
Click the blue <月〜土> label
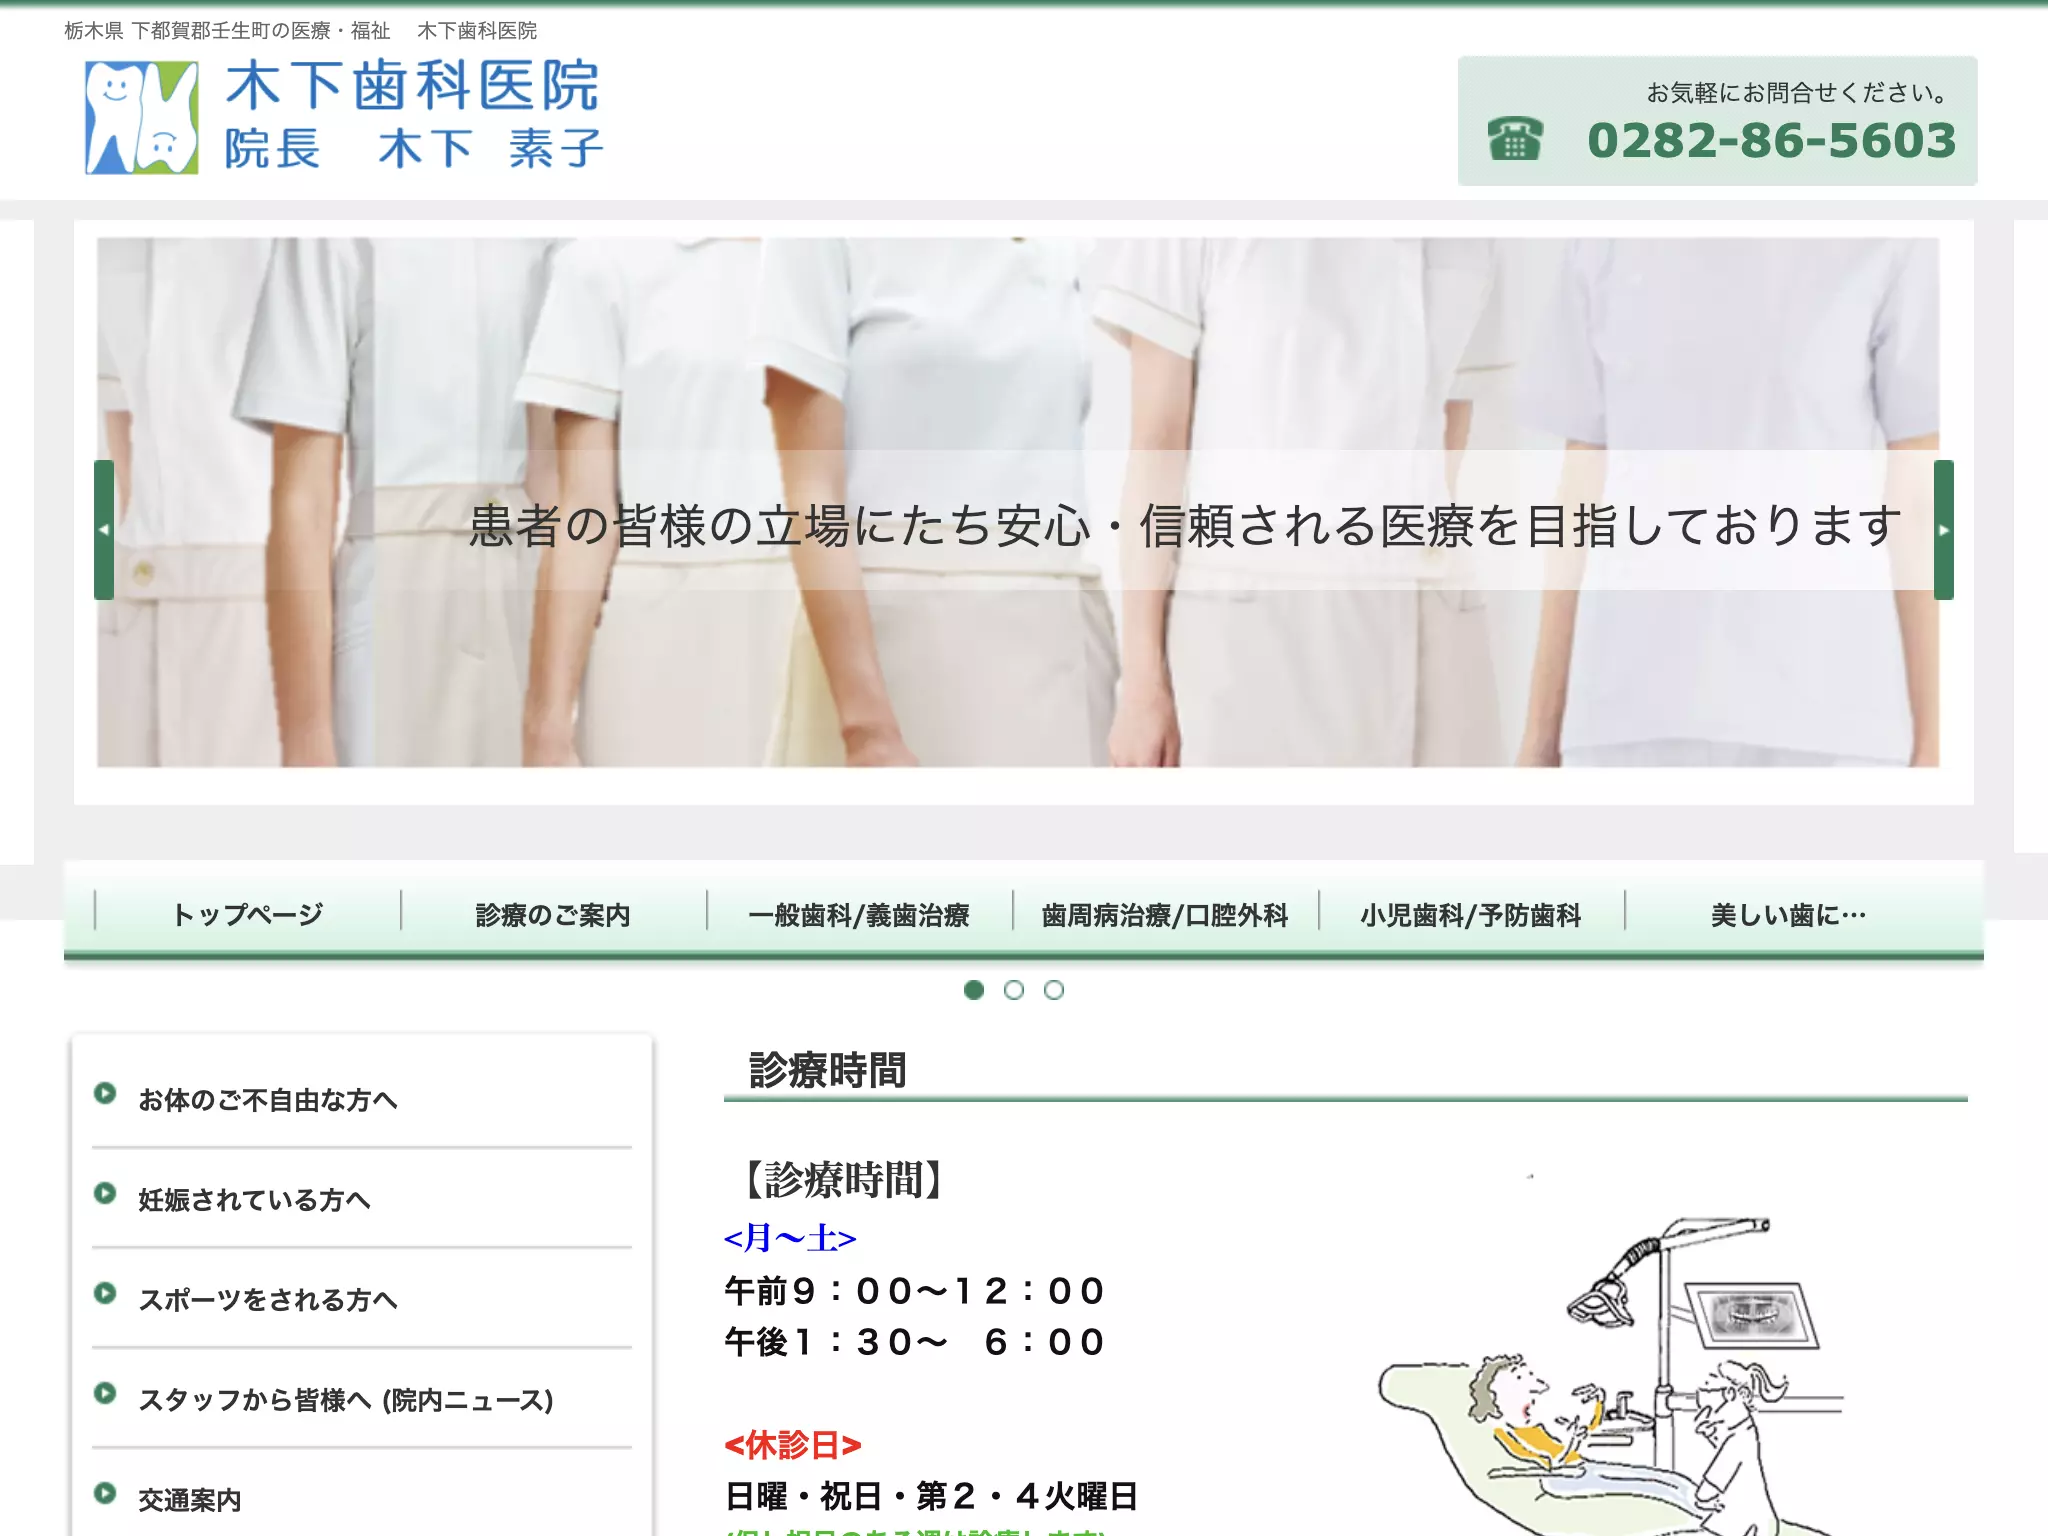(790, 1238)
